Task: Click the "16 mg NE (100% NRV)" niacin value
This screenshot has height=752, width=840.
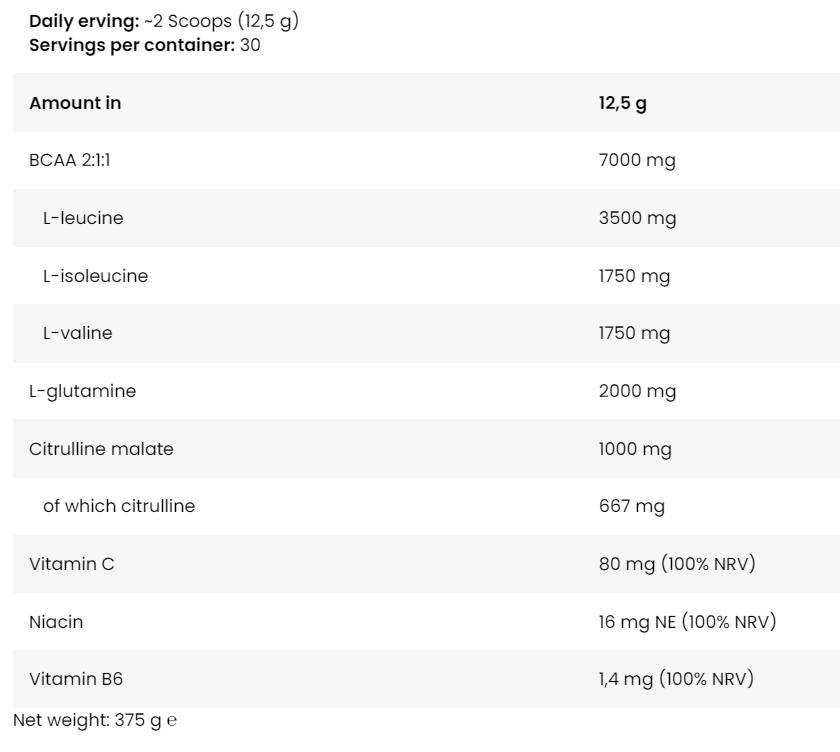Action: (x=687, y=622)
